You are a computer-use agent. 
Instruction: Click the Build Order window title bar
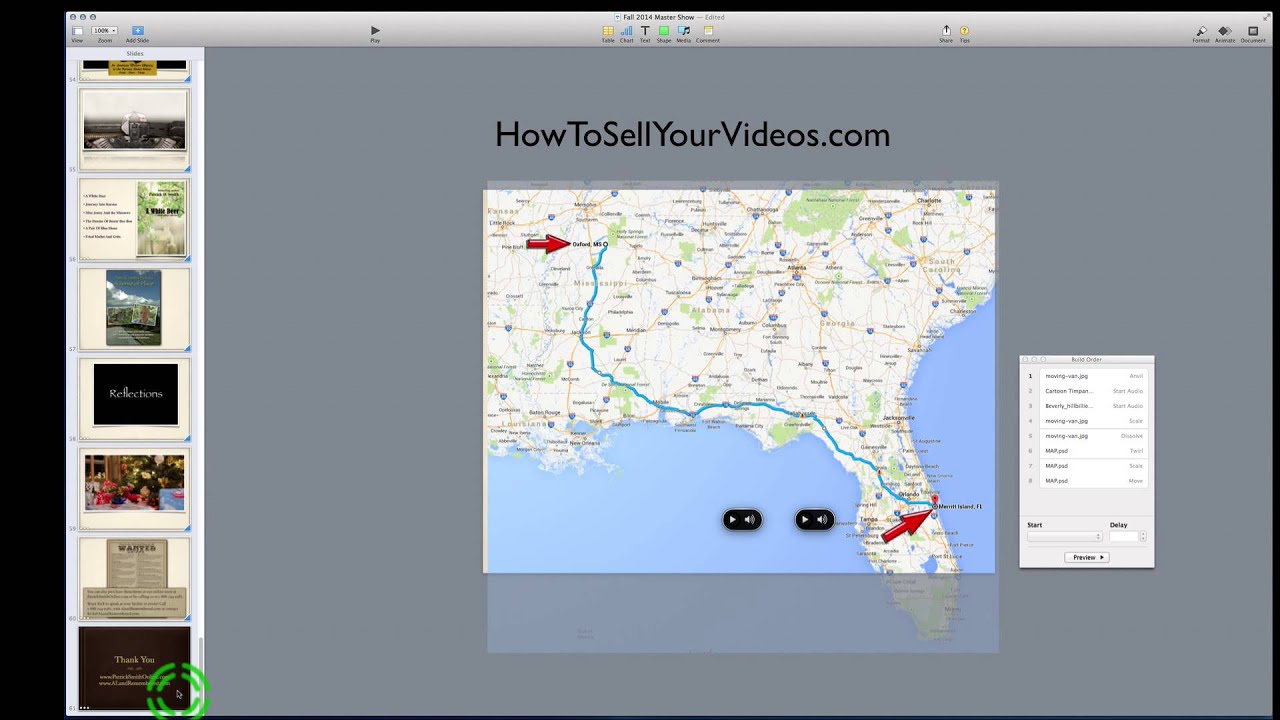coord(1086,359)
